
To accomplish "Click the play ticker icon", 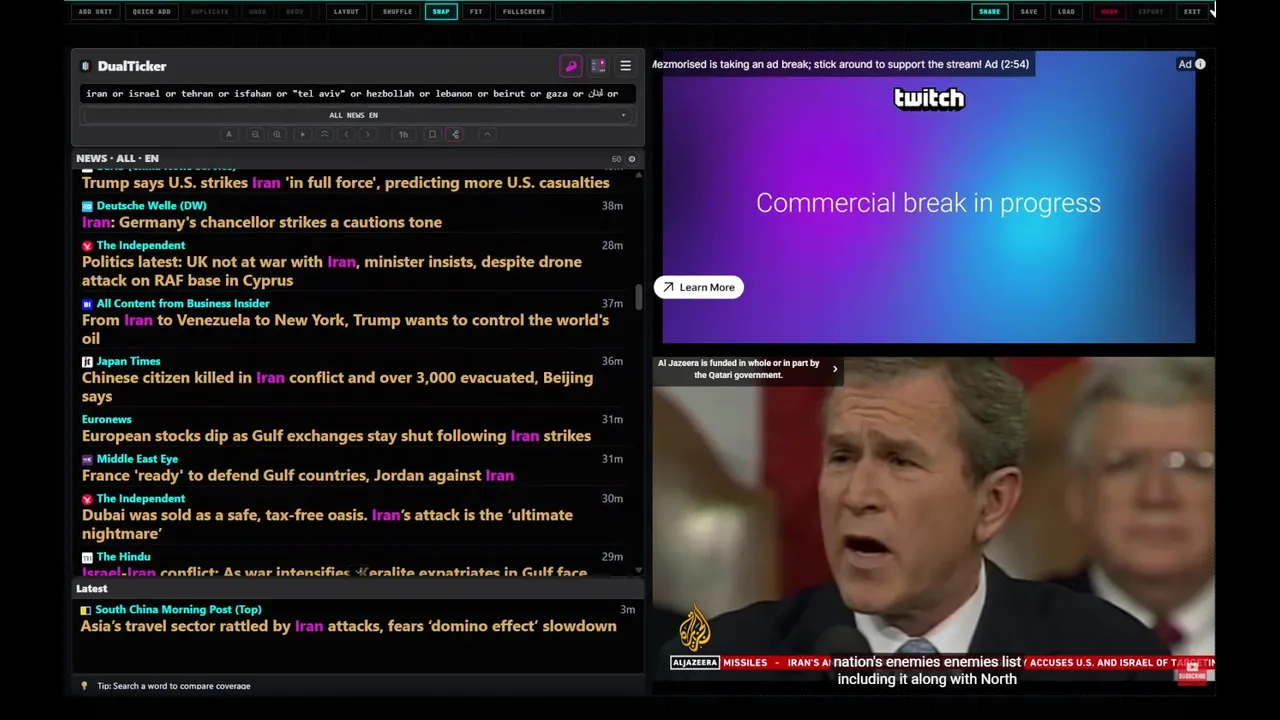I will 302,134.
